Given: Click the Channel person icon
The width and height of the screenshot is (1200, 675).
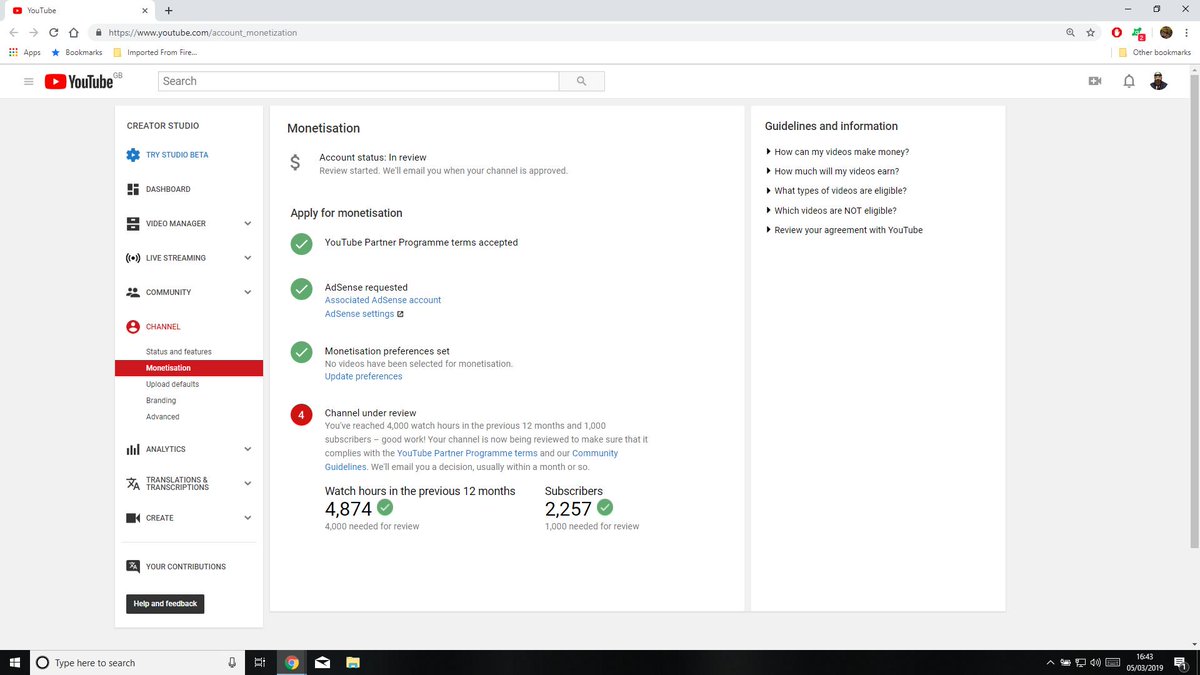Looking at the screenshot, I should (133, 327).
